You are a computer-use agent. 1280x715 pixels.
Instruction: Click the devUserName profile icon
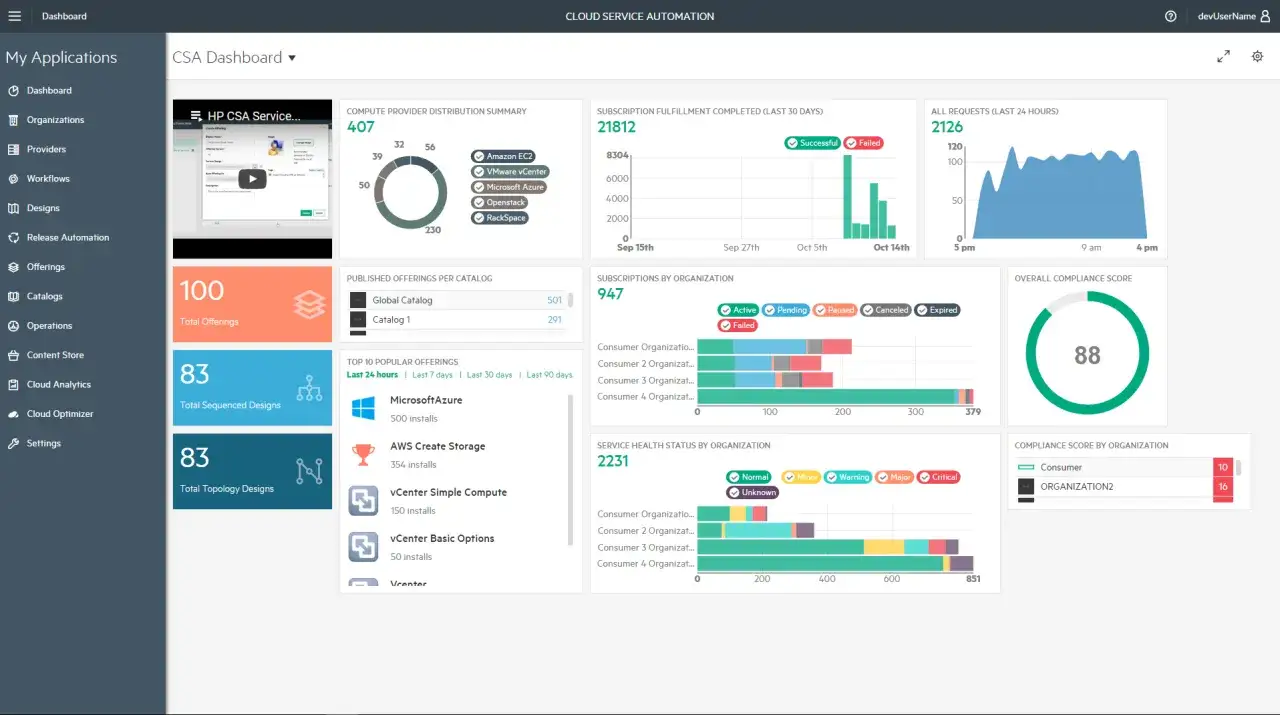tap(1265, 16)
